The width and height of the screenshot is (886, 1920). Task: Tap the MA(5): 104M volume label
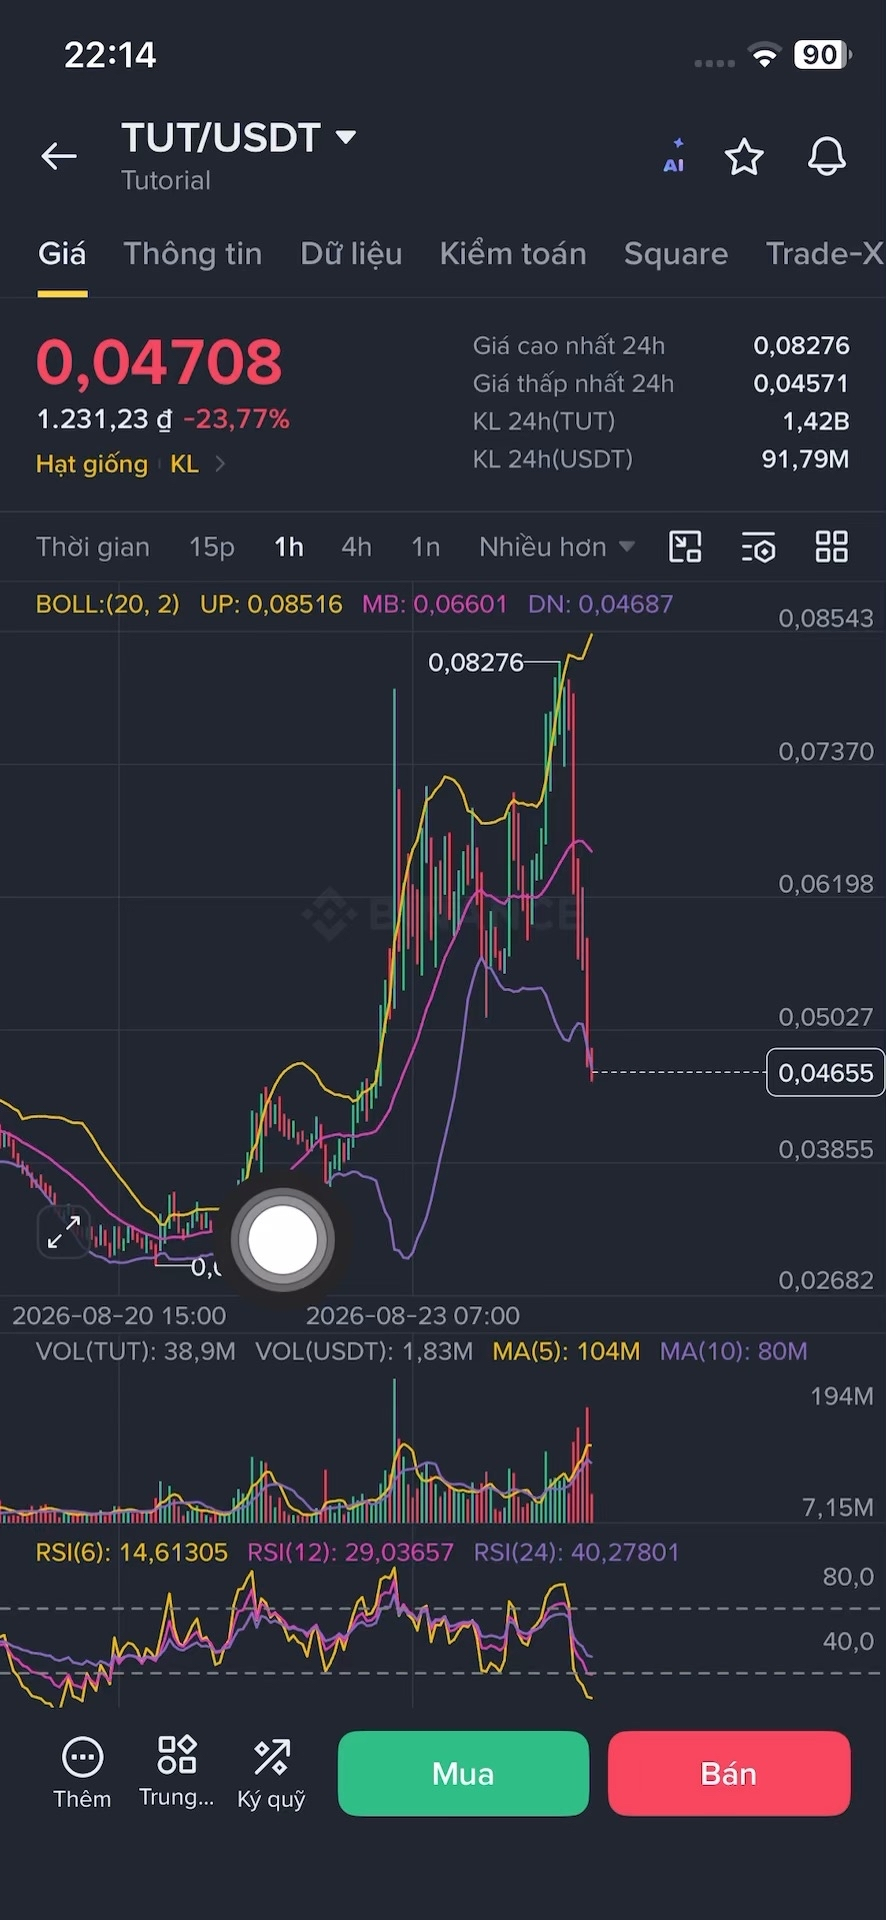coord(566,1352)
